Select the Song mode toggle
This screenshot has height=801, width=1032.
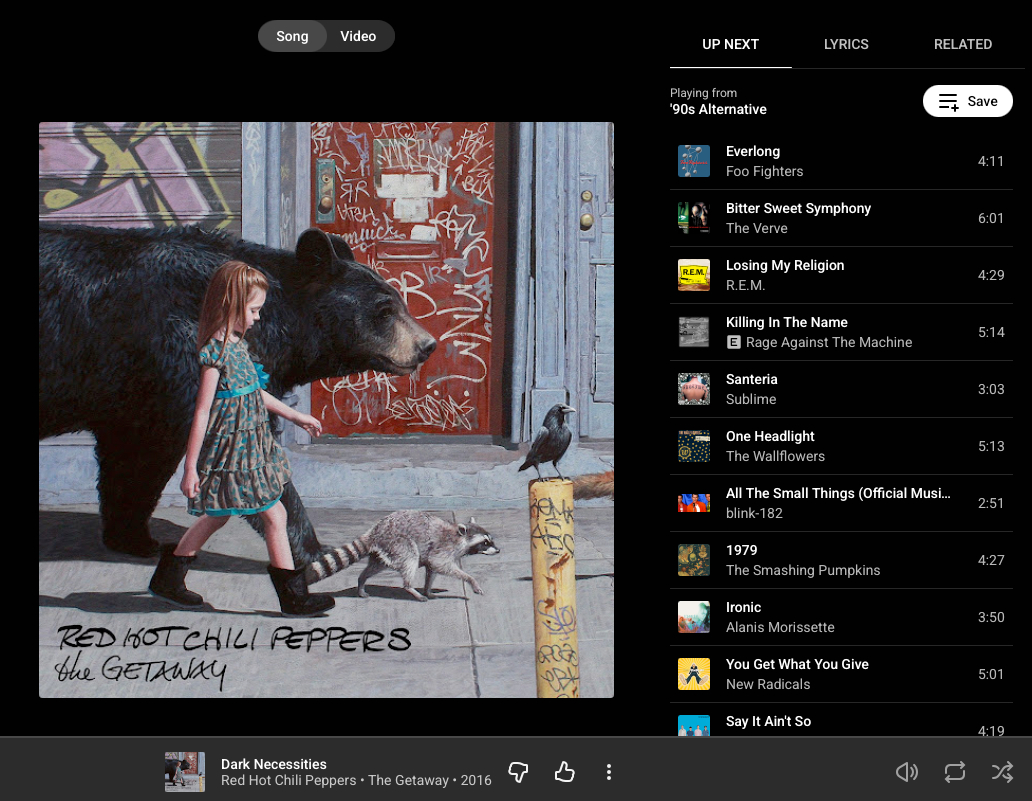292,36
